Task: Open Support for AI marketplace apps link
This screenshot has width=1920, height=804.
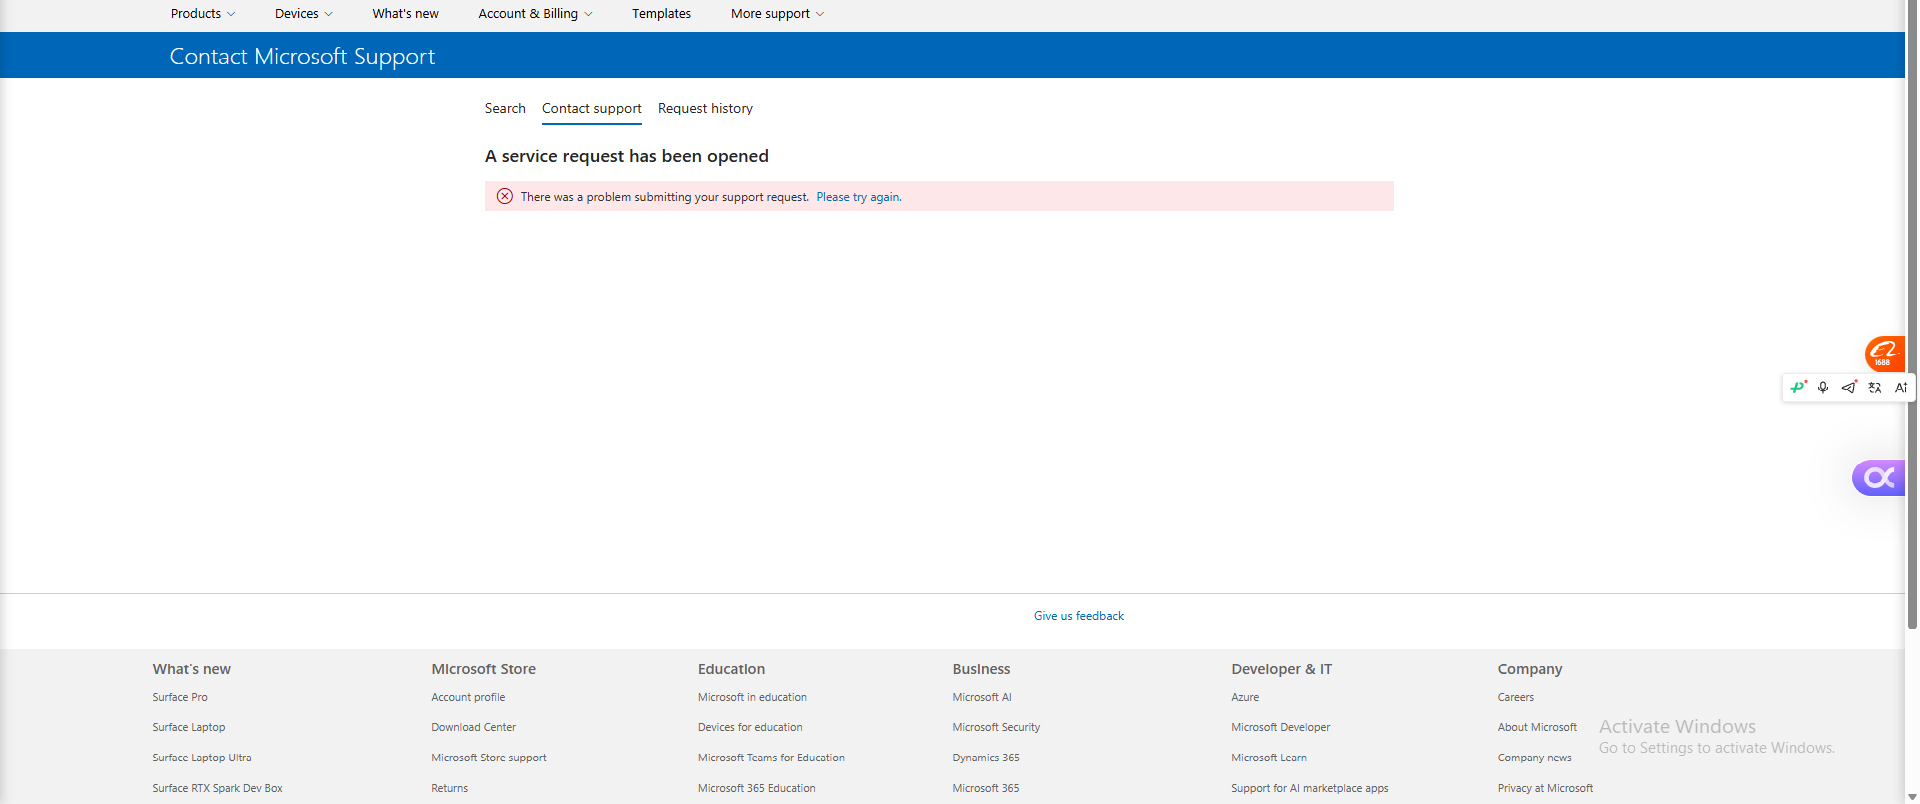Action: (1310, 788)
